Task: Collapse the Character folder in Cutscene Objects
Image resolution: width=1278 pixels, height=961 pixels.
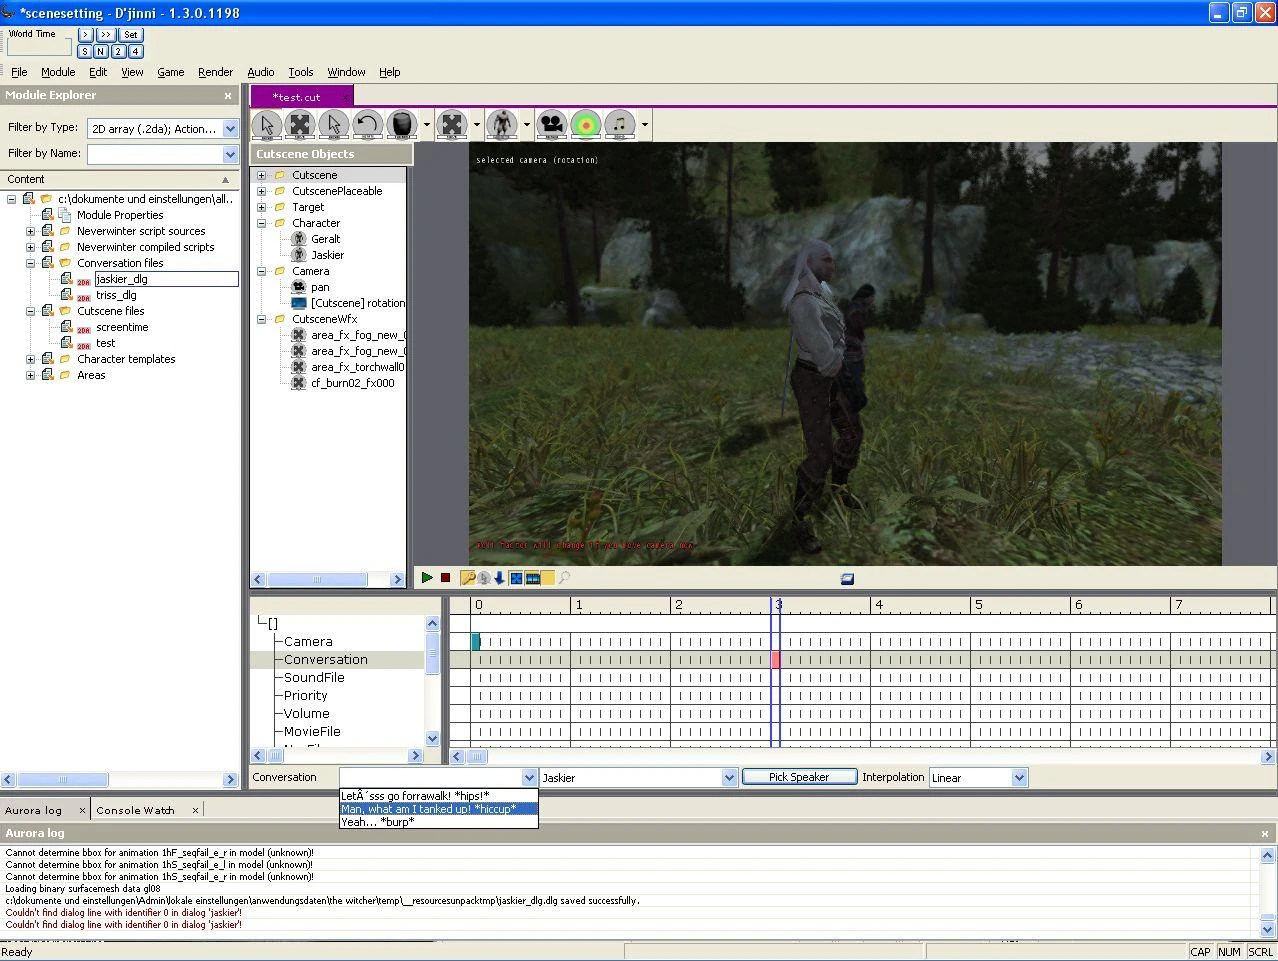Action: click(x=262, y=223)
